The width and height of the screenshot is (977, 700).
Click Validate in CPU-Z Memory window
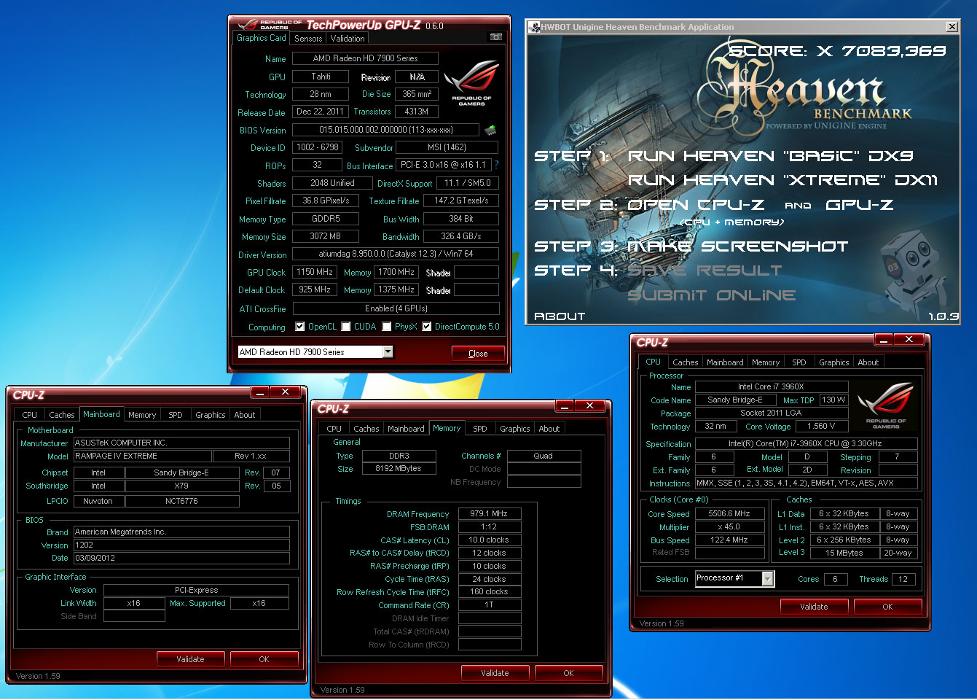[x=495, y=673]
